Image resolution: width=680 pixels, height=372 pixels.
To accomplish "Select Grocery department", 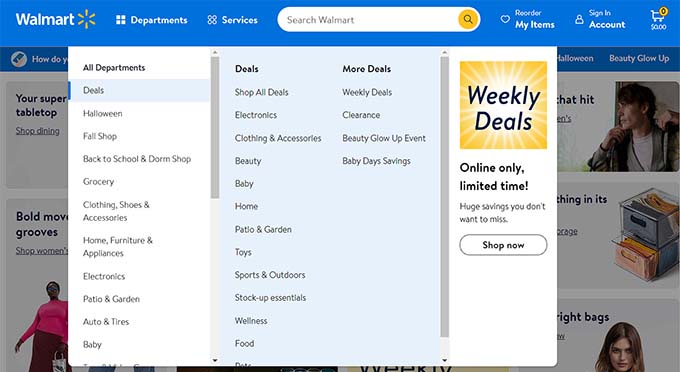I will 98,182.
